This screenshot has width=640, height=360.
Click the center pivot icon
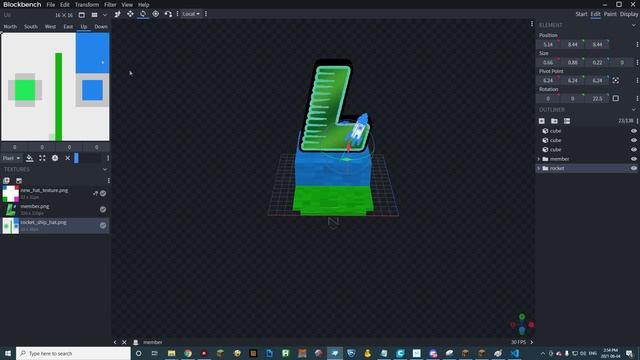point(616,80)
